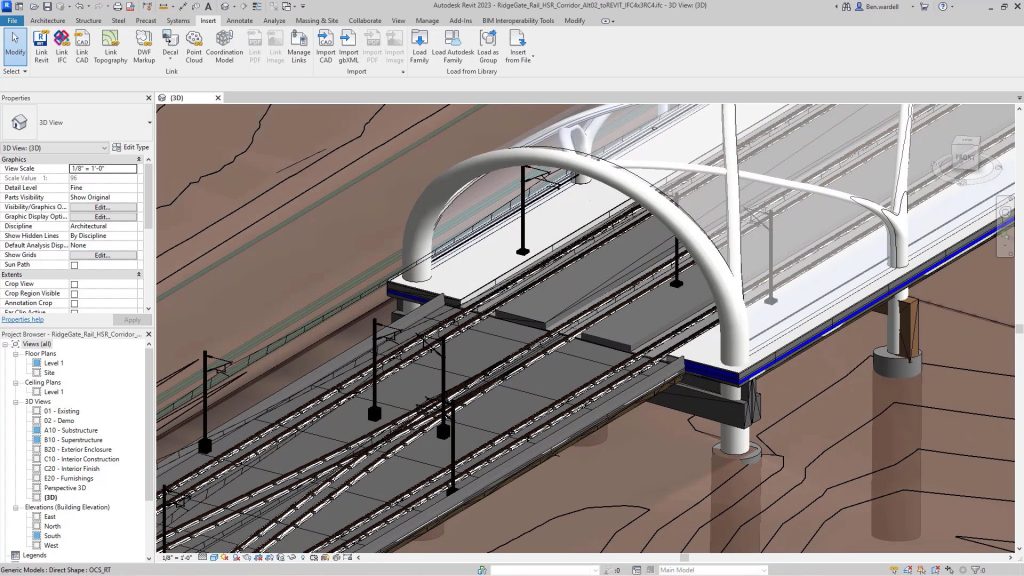Click View Scale value field
This screenshot has height=576, width=1024.
(x=103, y=168)
